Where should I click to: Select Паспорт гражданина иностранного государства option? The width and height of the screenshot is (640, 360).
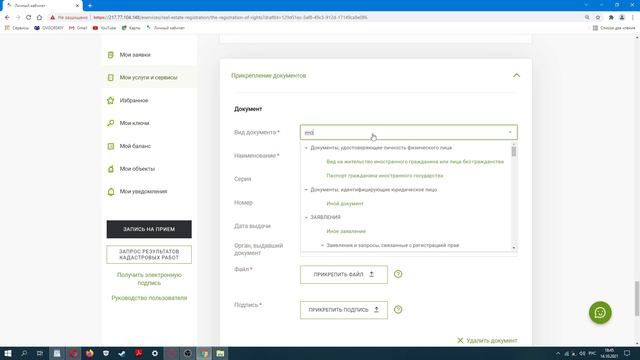(x=384, y=176)
